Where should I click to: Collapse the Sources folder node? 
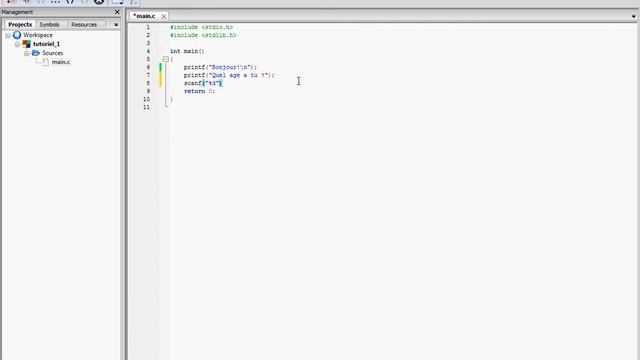[x=27, y=53]
